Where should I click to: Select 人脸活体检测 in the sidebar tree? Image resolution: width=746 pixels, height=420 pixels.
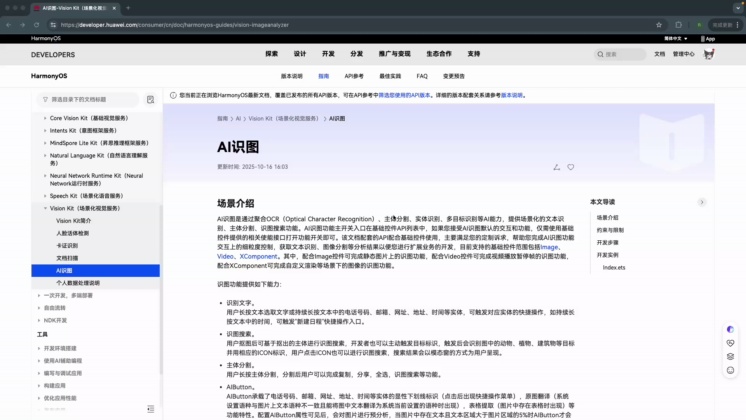72,233
